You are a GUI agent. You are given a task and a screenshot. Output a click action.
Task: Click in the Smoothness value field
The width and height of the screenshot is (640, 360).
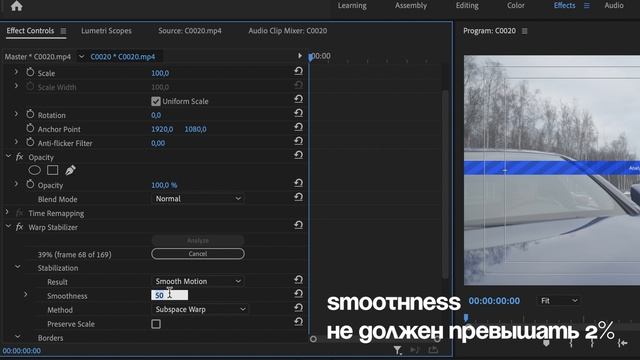pos(169,295)
